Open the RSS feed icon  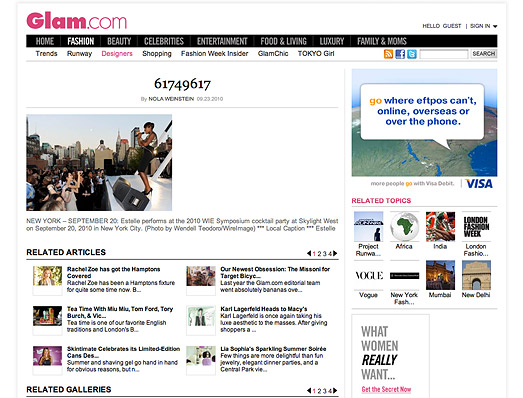tap(388, 54)
